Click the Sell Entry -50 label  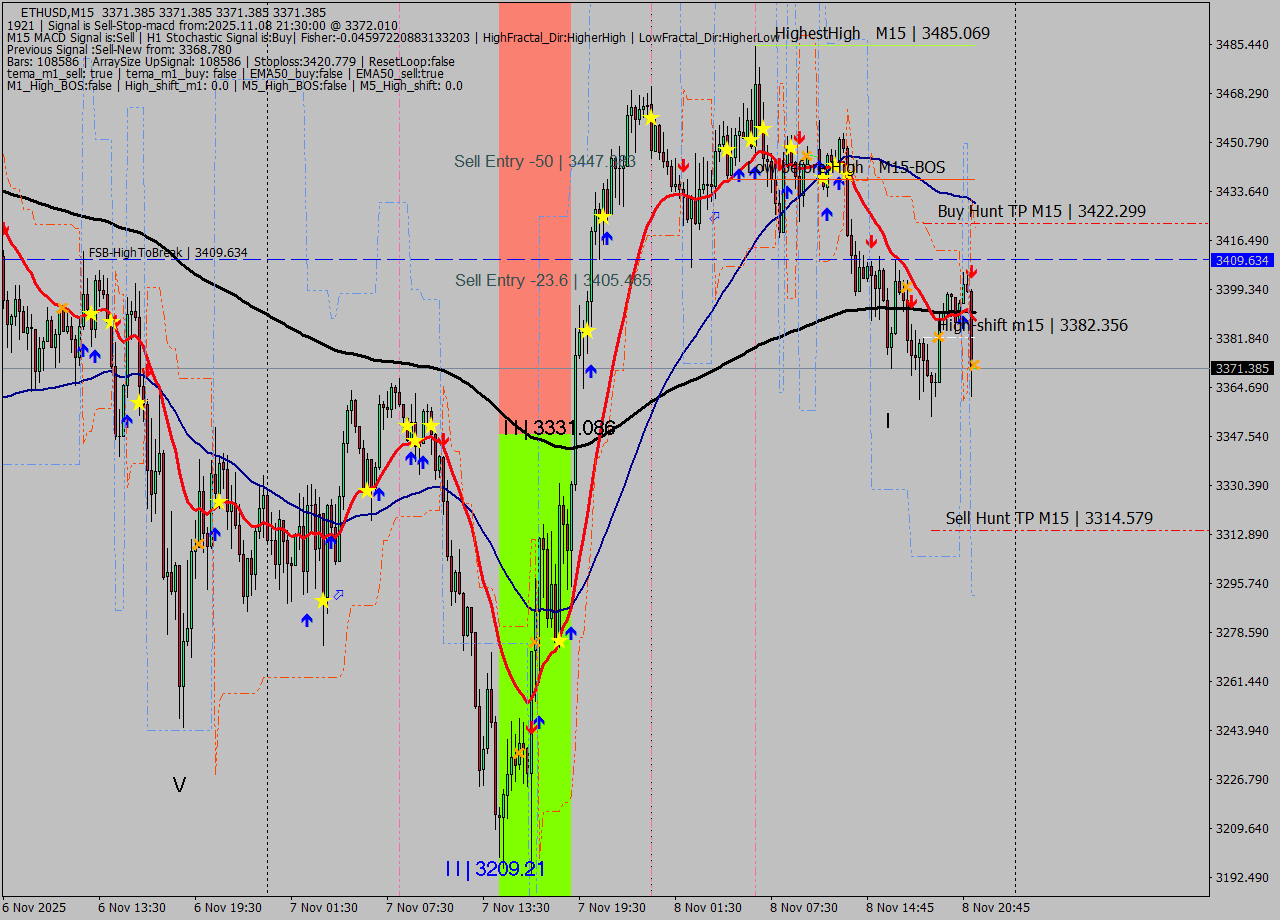pyautogui.click(x=545, y=161)
